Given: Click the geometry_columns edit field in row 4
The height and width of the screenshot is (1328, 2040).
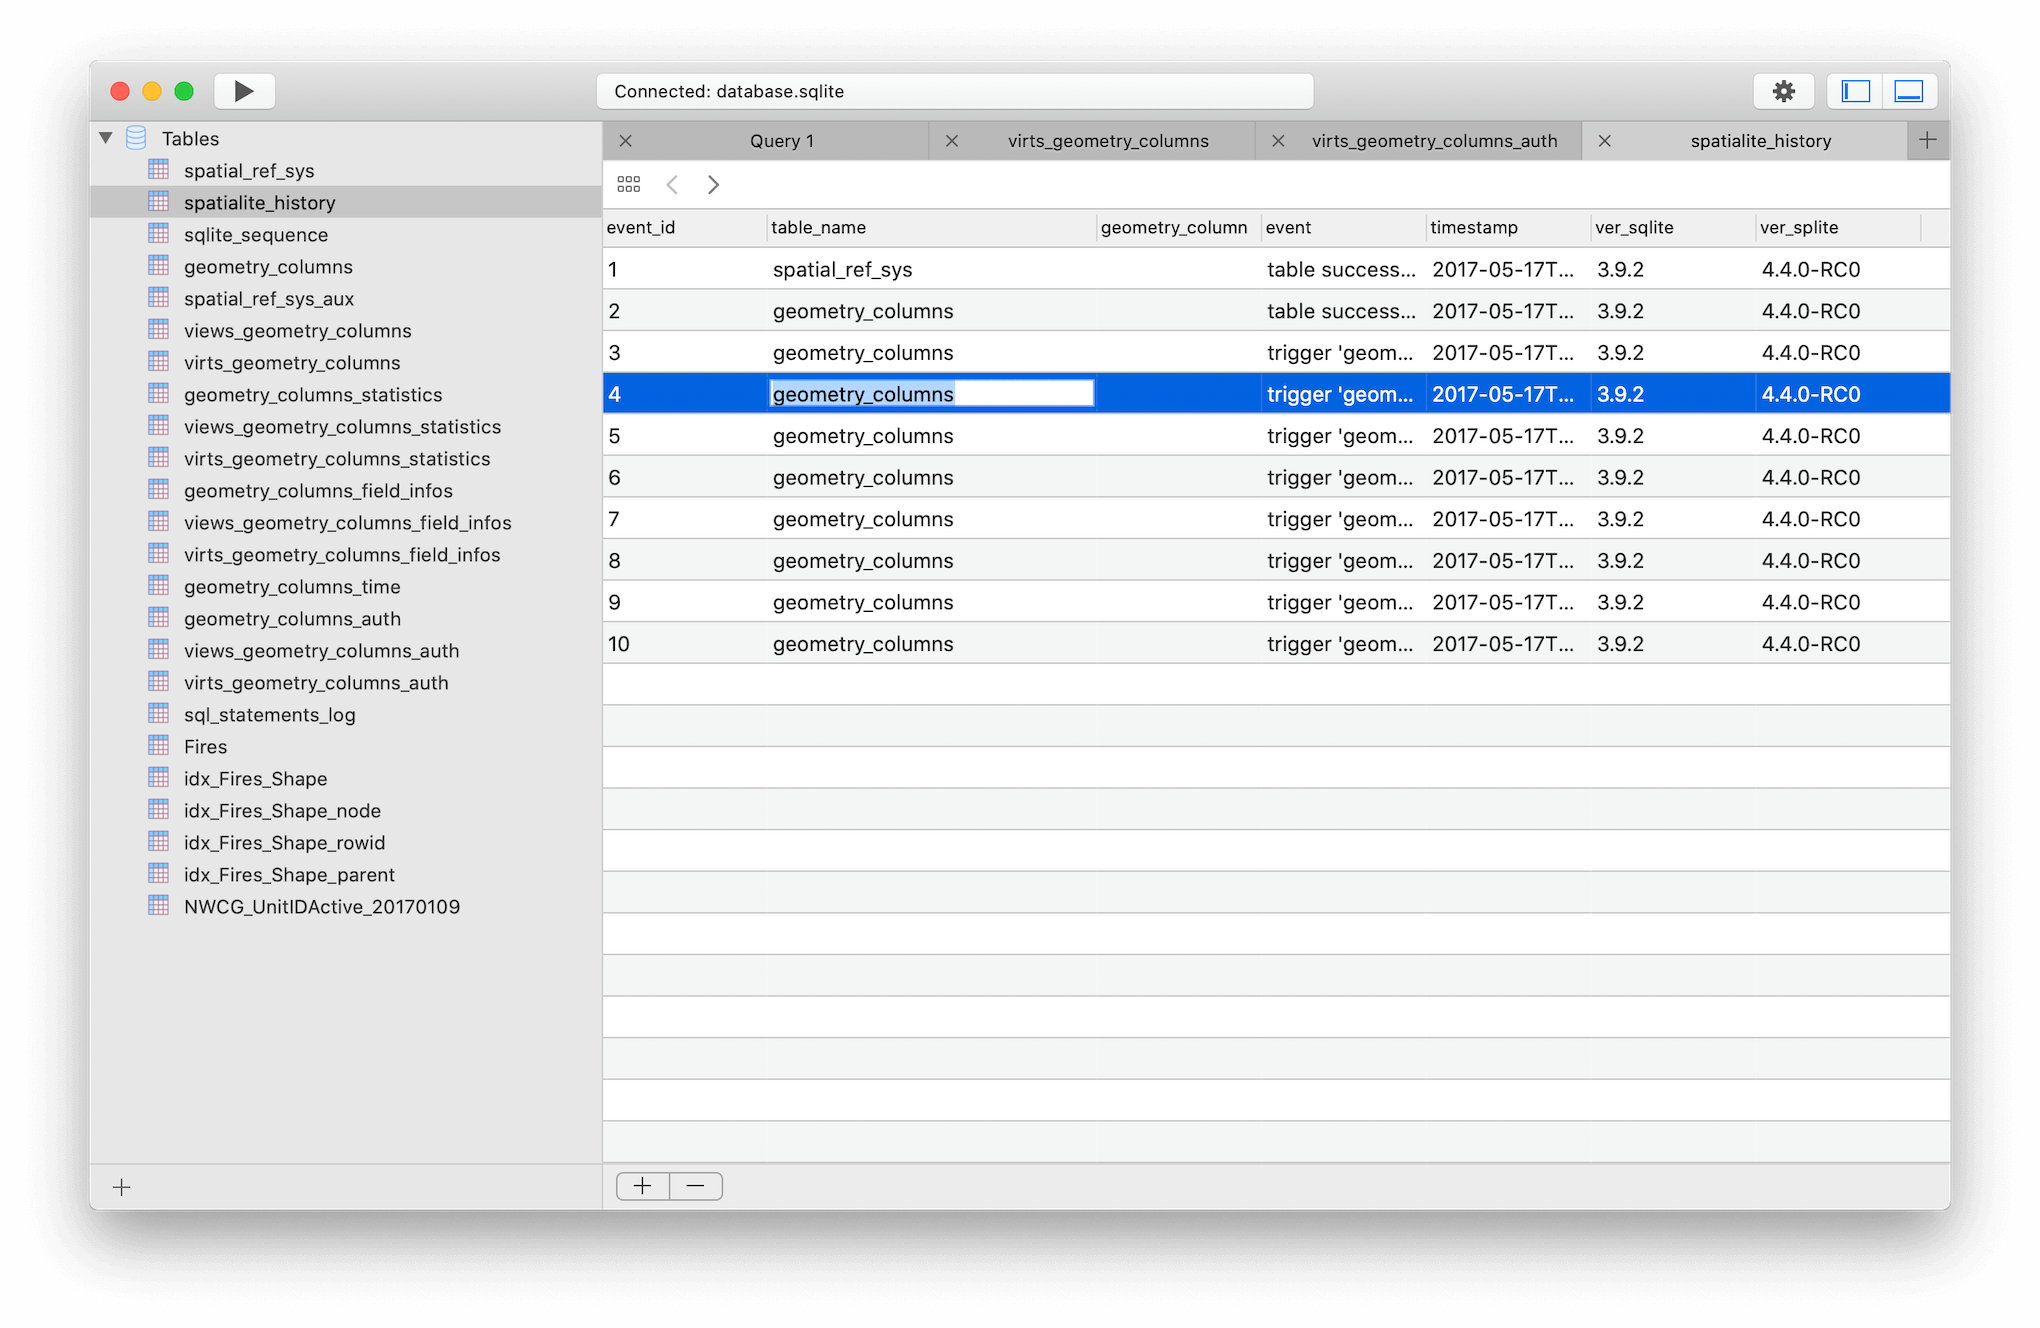Looking at the screenshot, I should tap(931, 394).
